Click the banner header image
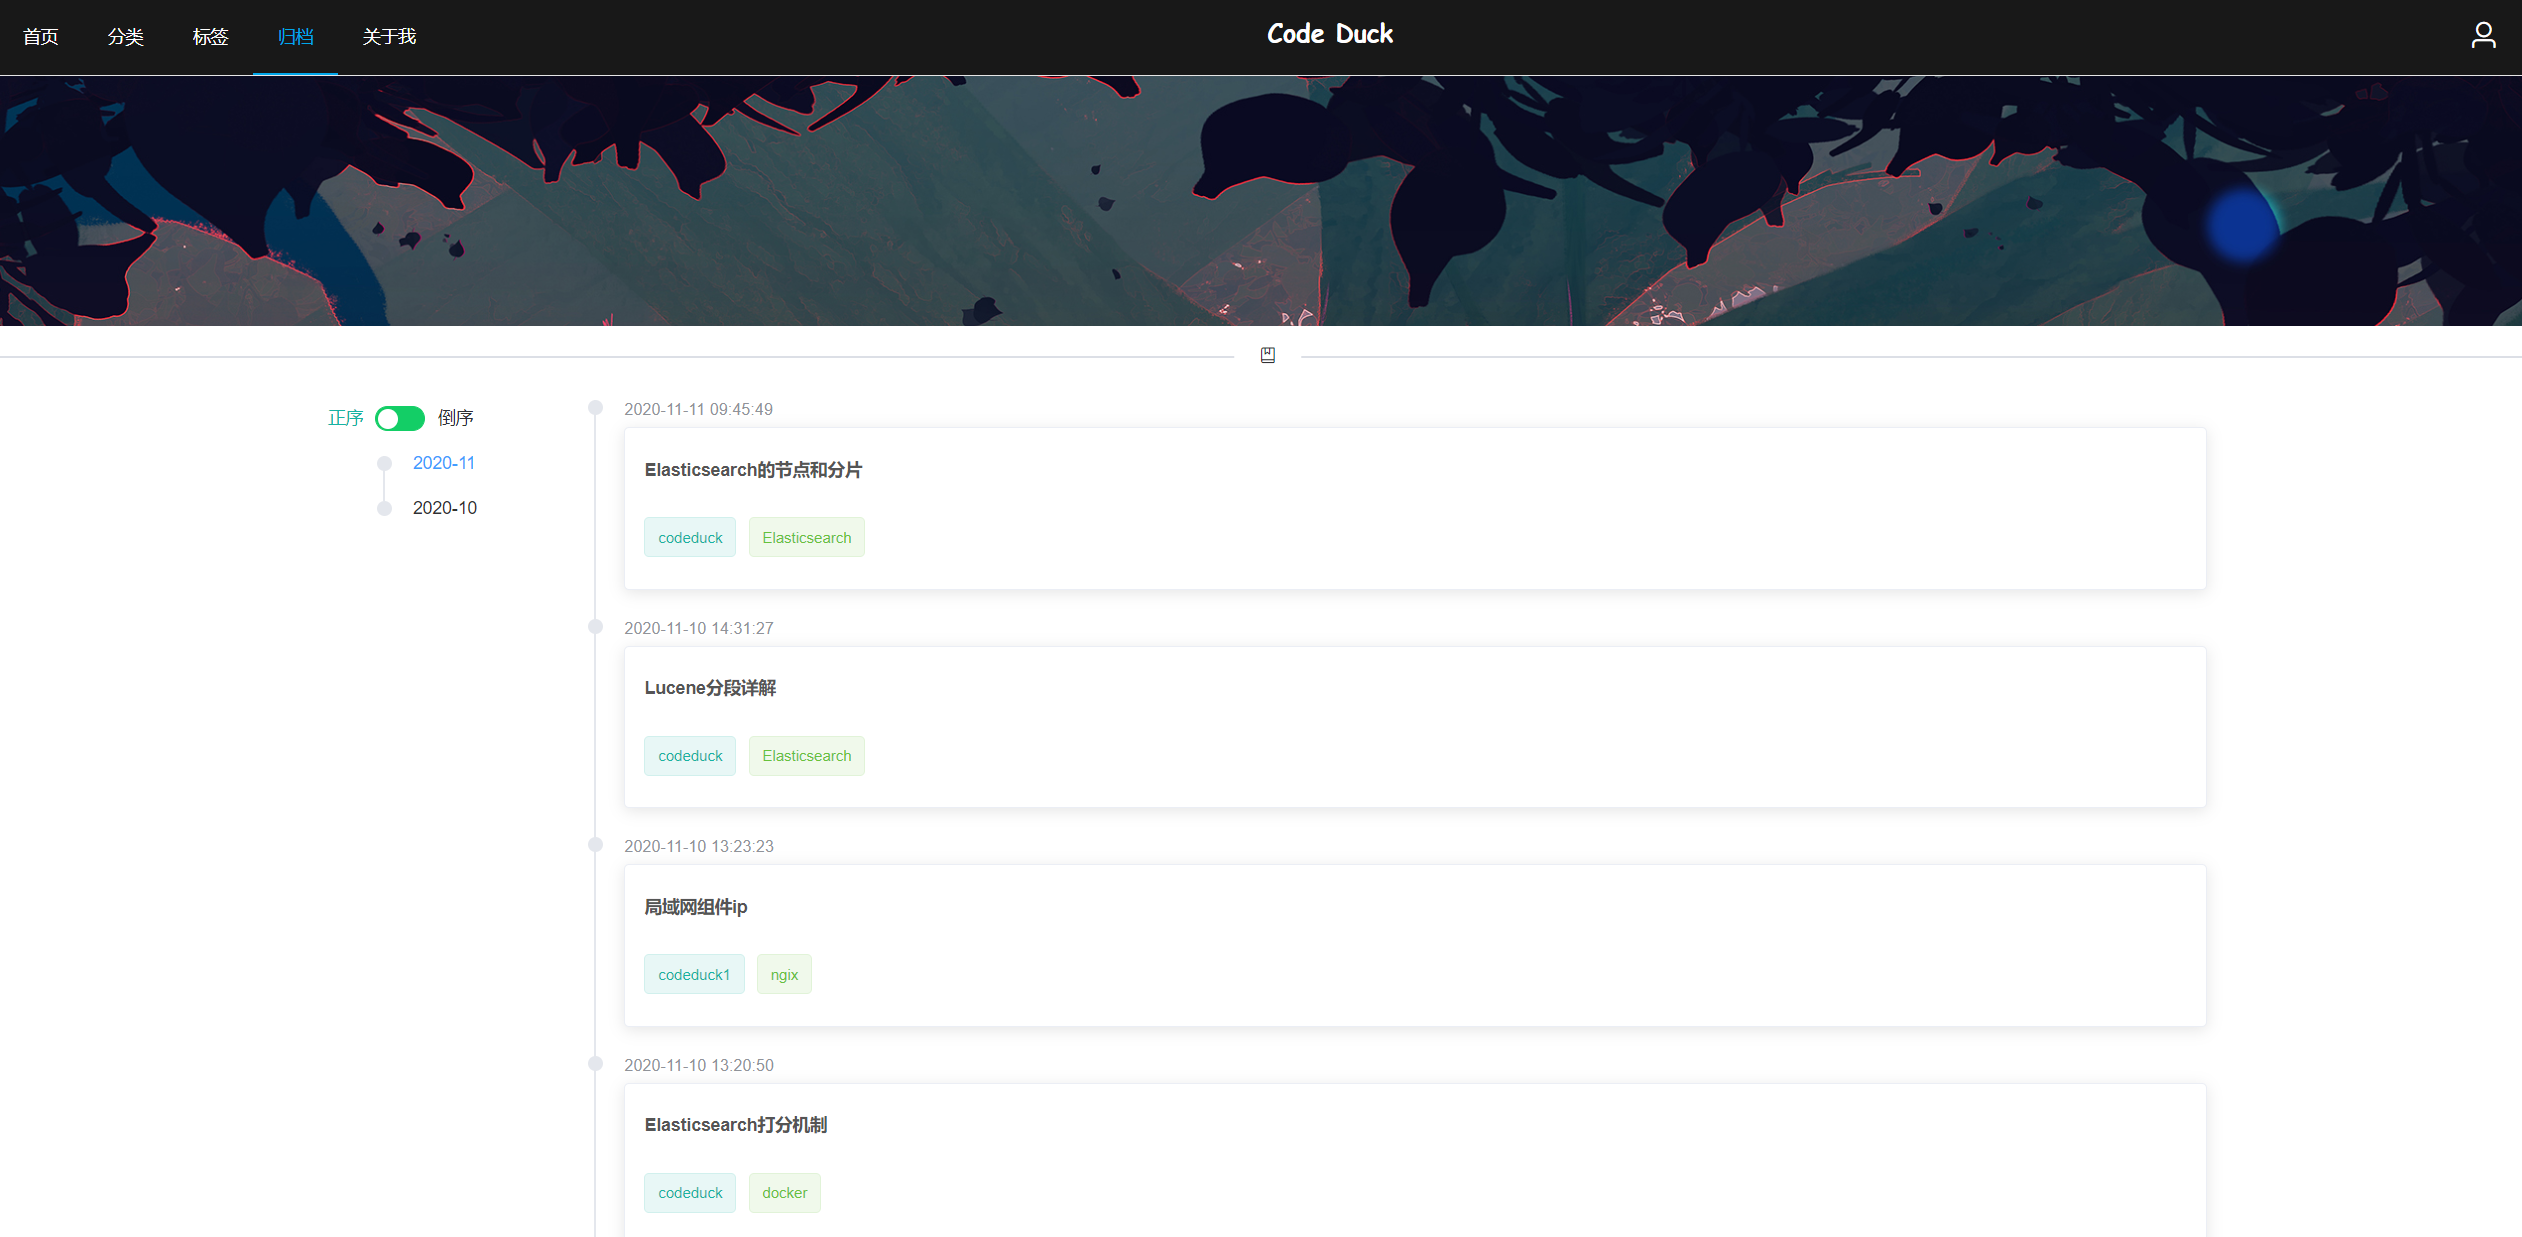This screenshot has width=2522, height=1237. [x=1261, y=201]
